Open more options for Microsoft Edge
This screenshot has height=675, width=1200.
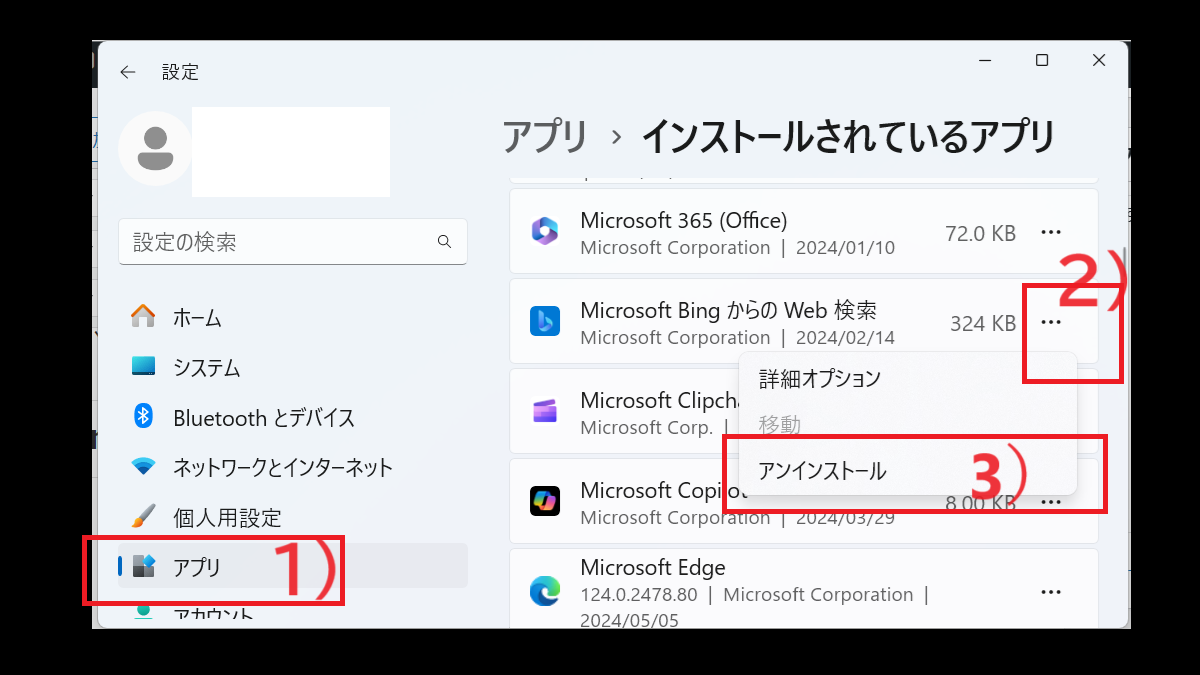click(x=1051, y=592)
